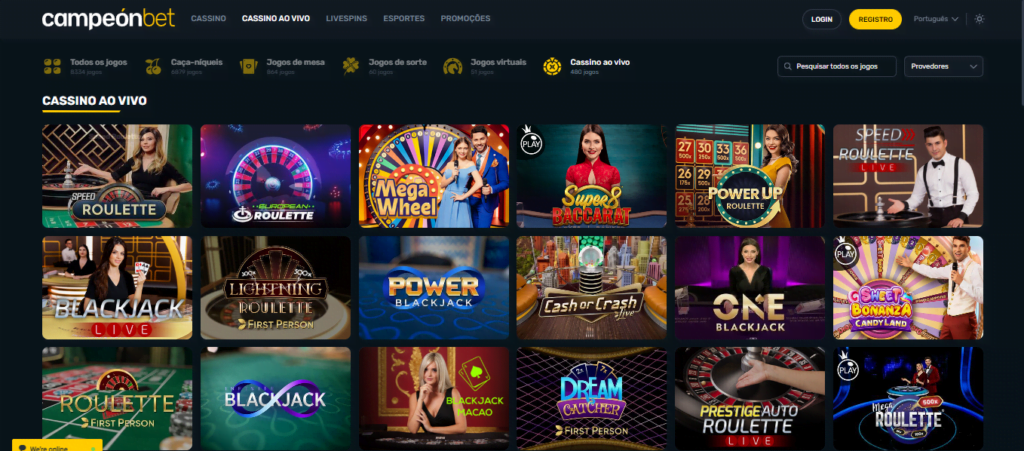Click the Todos os jogos category icon

[x=52, y=66]
